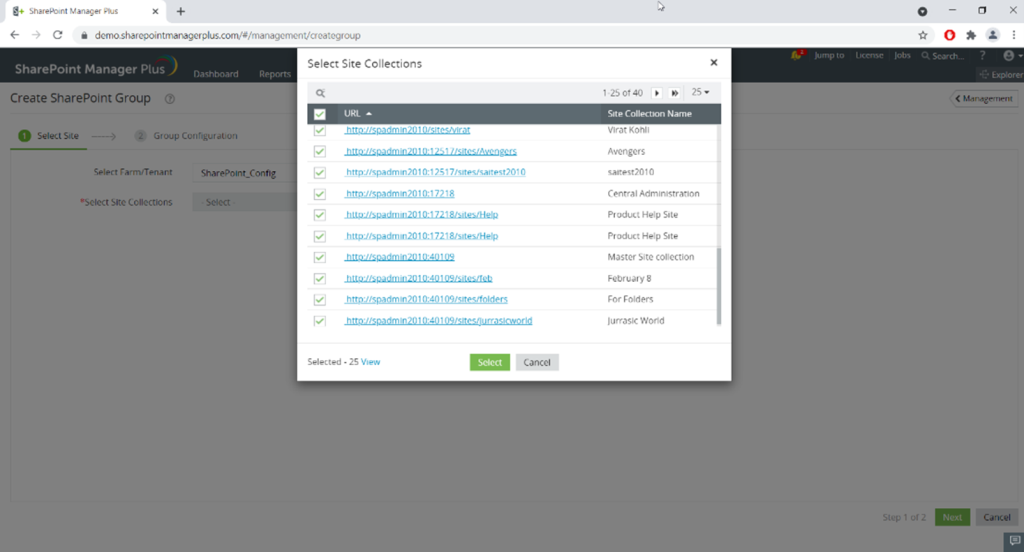Uncheck the saitest2010 site collection

point(319,172)
